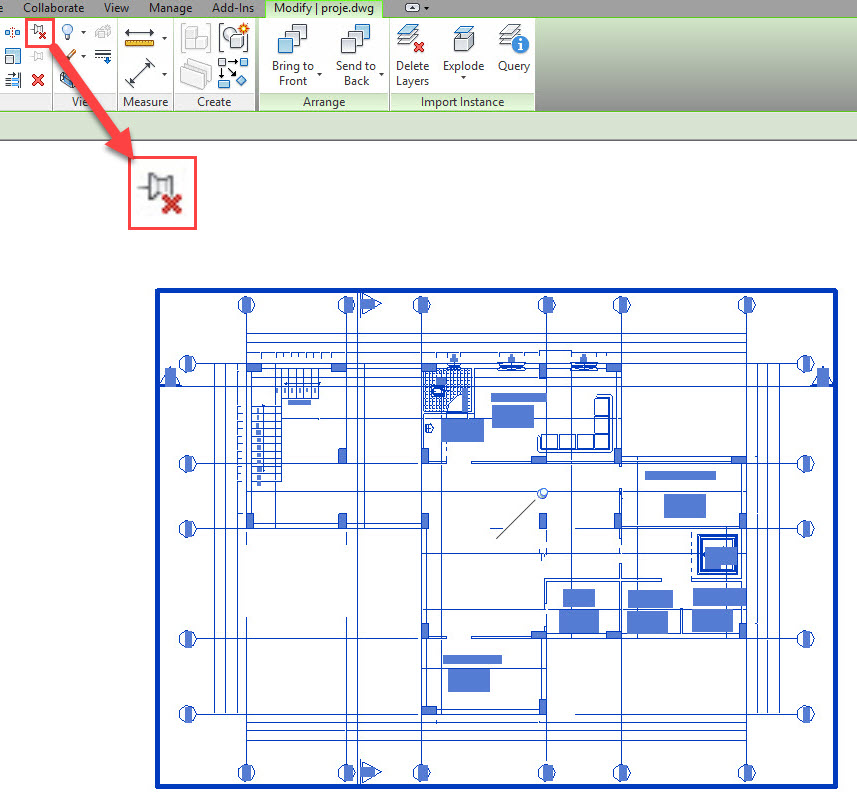The height and width of the screenshot is (804, 857).
Task: Open the Bring to Front dropdown
Action: (319, 75)
